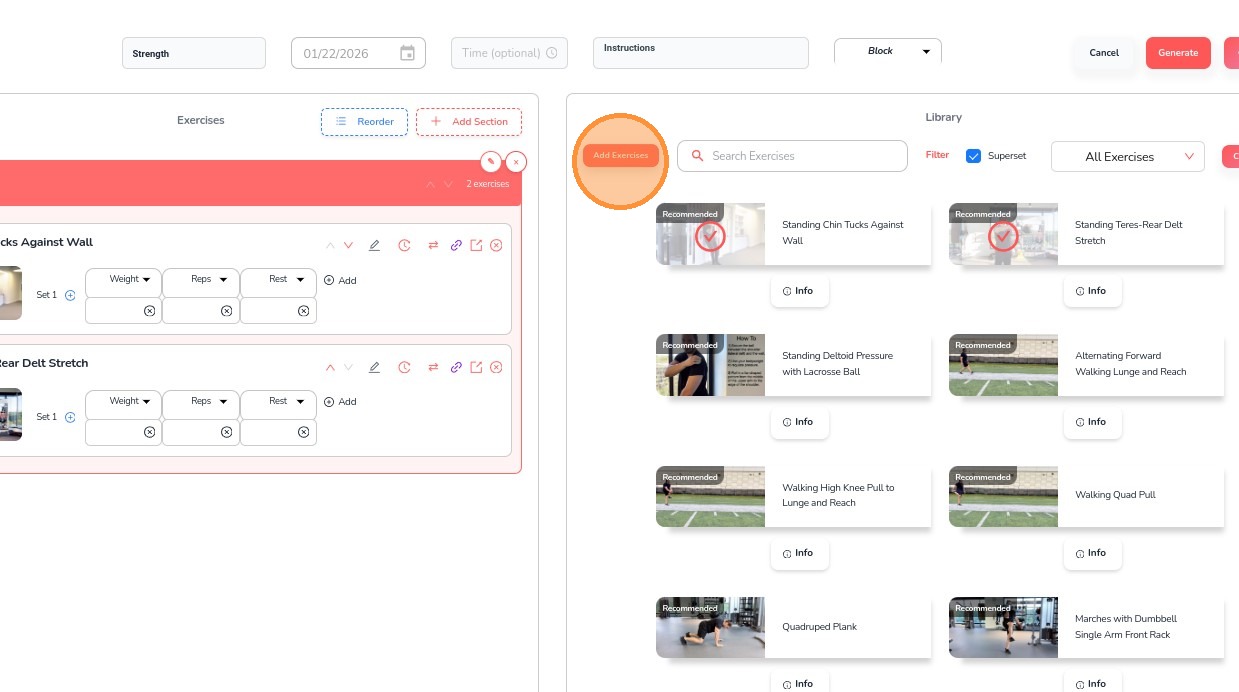Click the Time (optional) field
The height and width of the screenshot is (692, 1239).
click(510, 53)
